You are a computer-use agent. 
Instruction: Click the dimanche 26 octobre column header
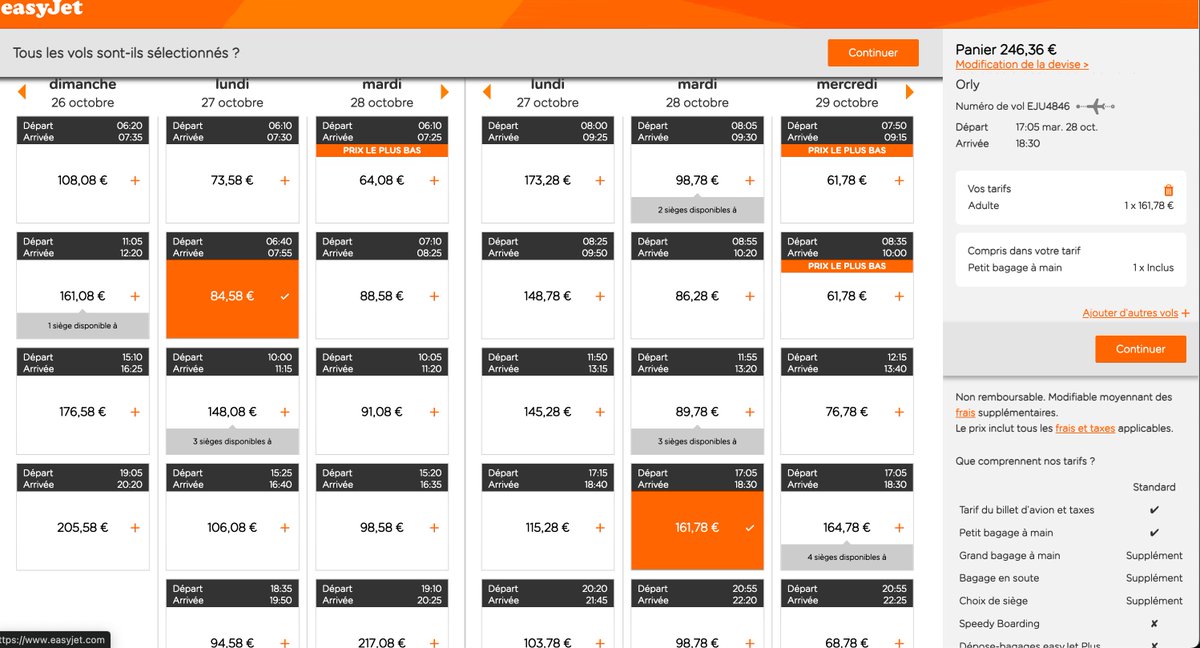tap(83, 93)
